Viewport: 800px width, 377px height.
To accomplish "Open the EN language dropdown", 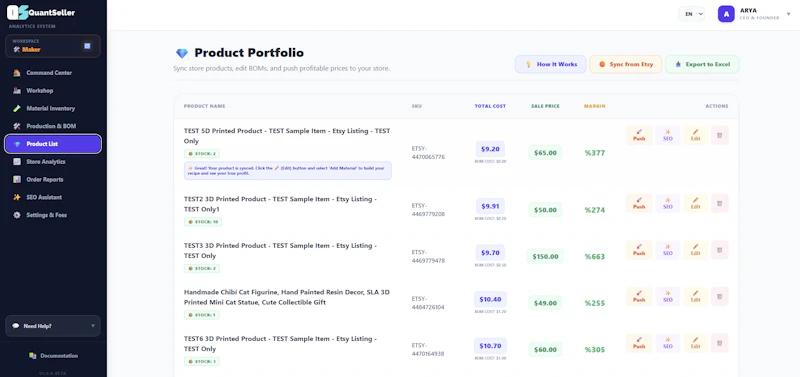I will point(691,14).
